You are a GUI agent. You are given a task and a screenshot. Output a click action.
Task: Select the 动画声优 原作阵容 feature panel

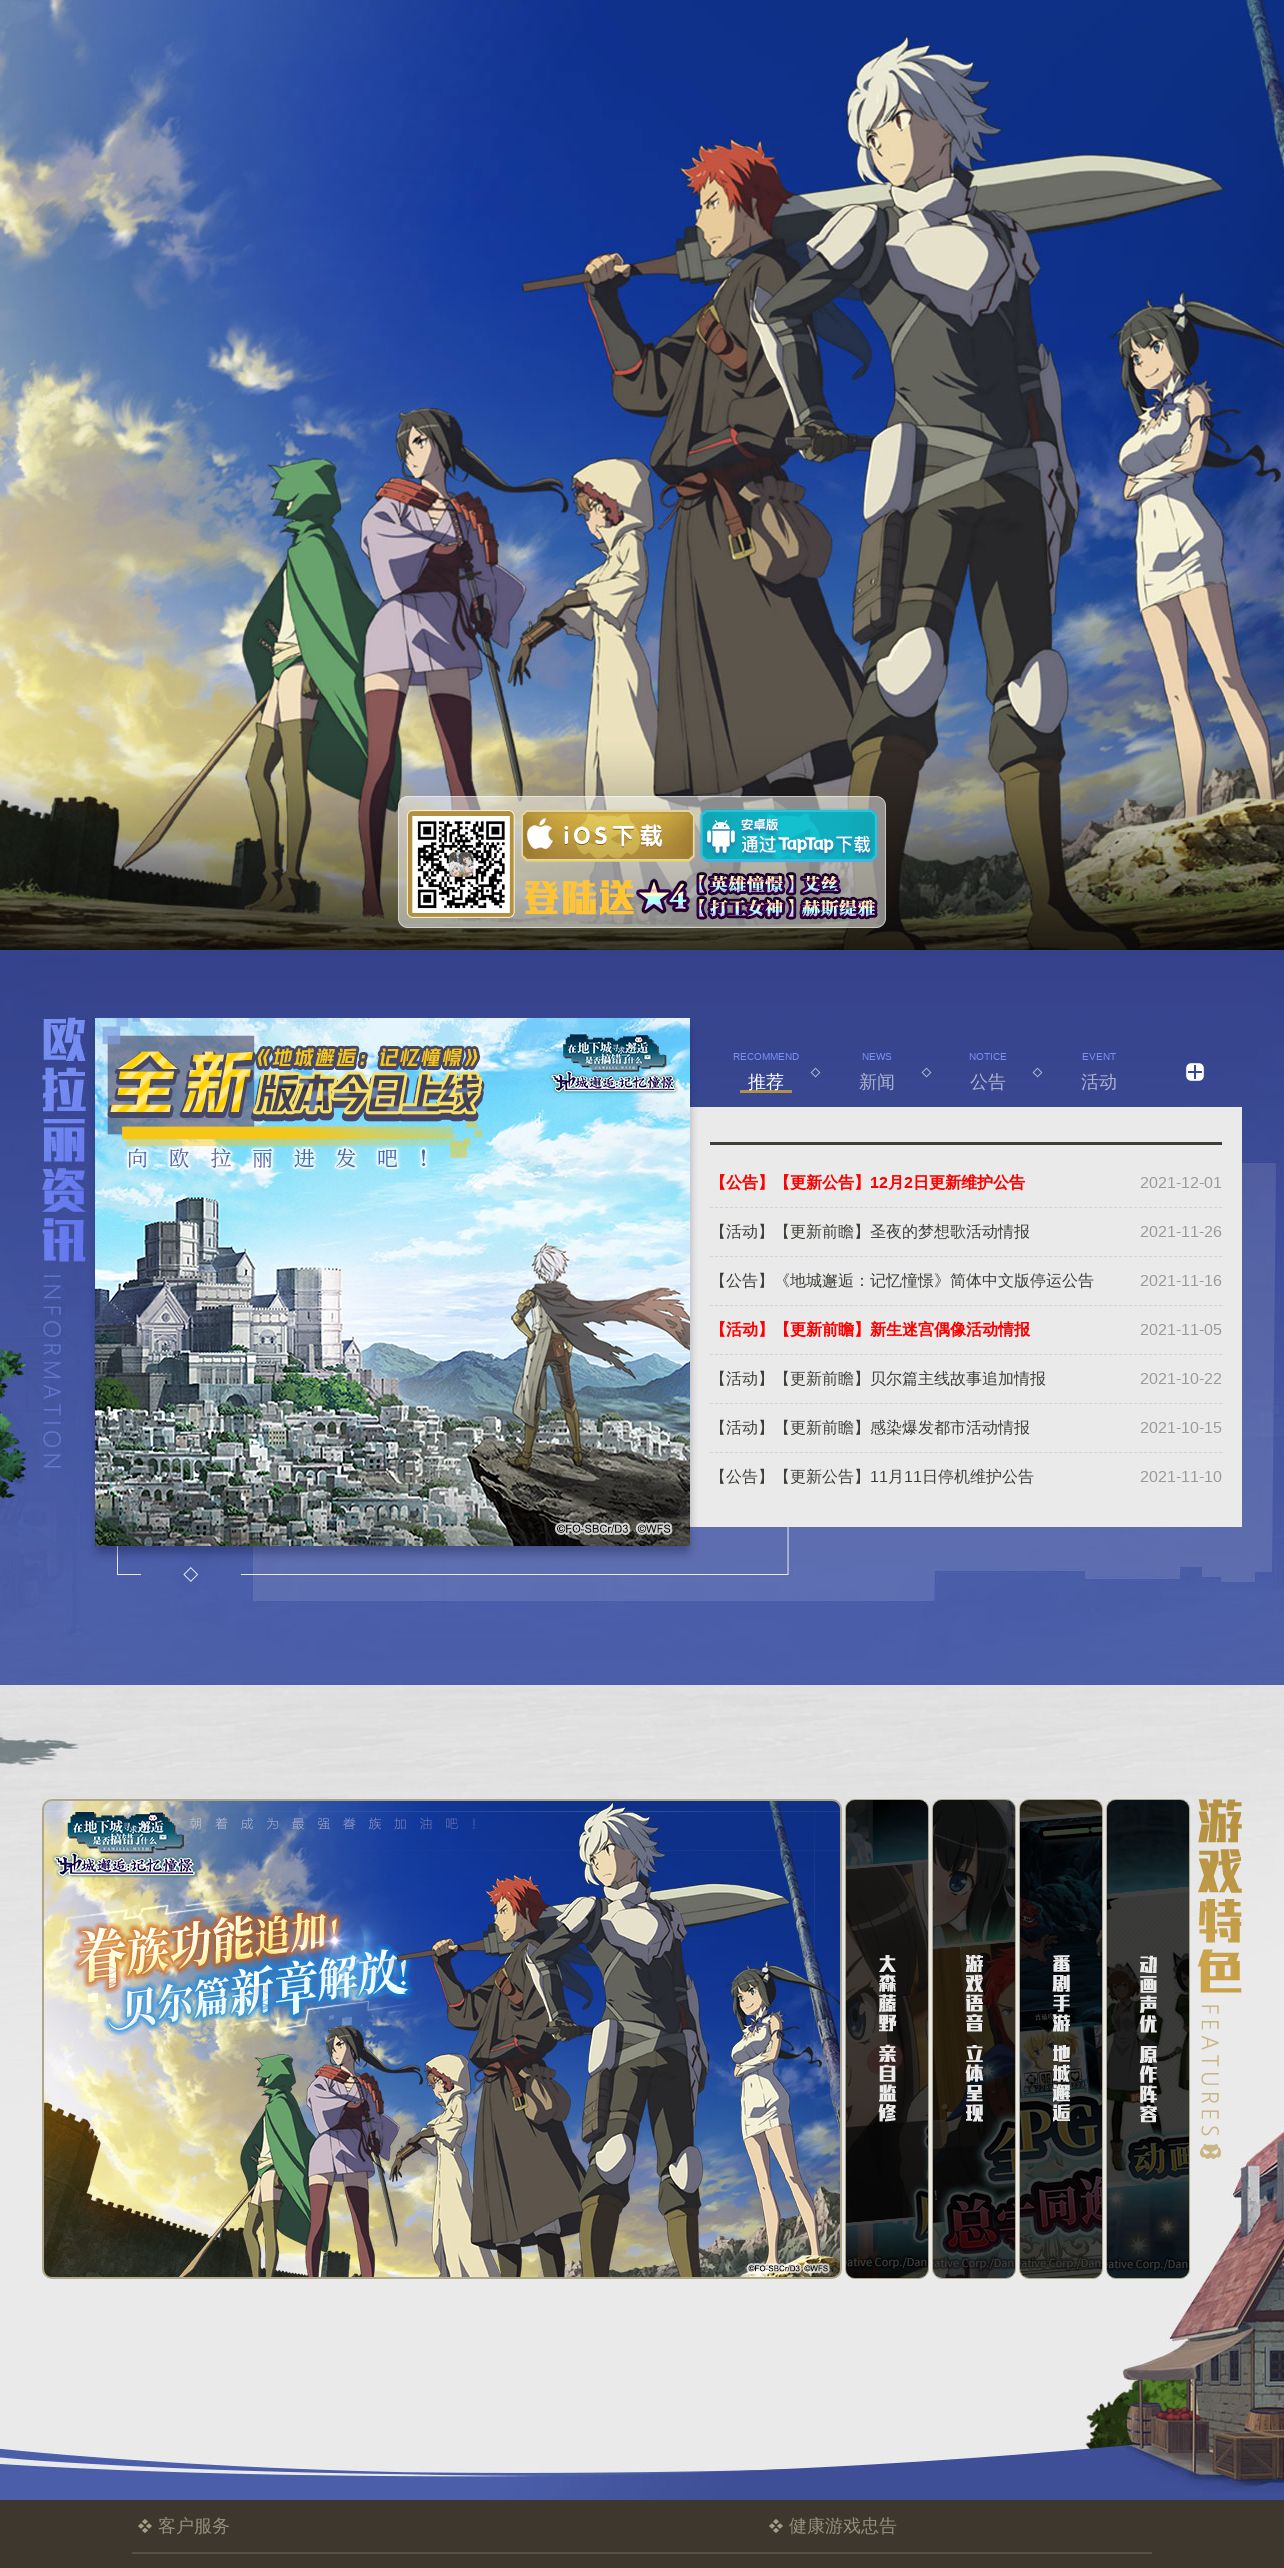coord(1148,2039)
